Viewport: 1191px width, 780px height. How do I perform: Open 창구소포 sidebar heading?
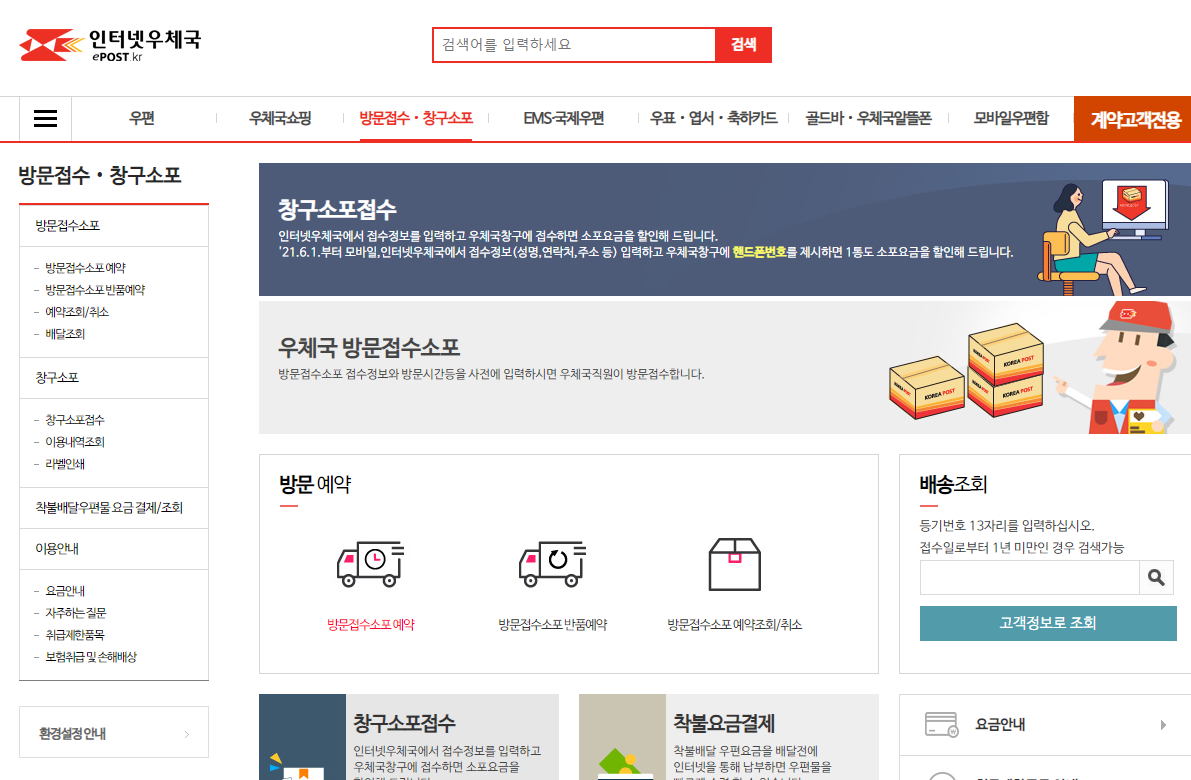coord(57,377)
